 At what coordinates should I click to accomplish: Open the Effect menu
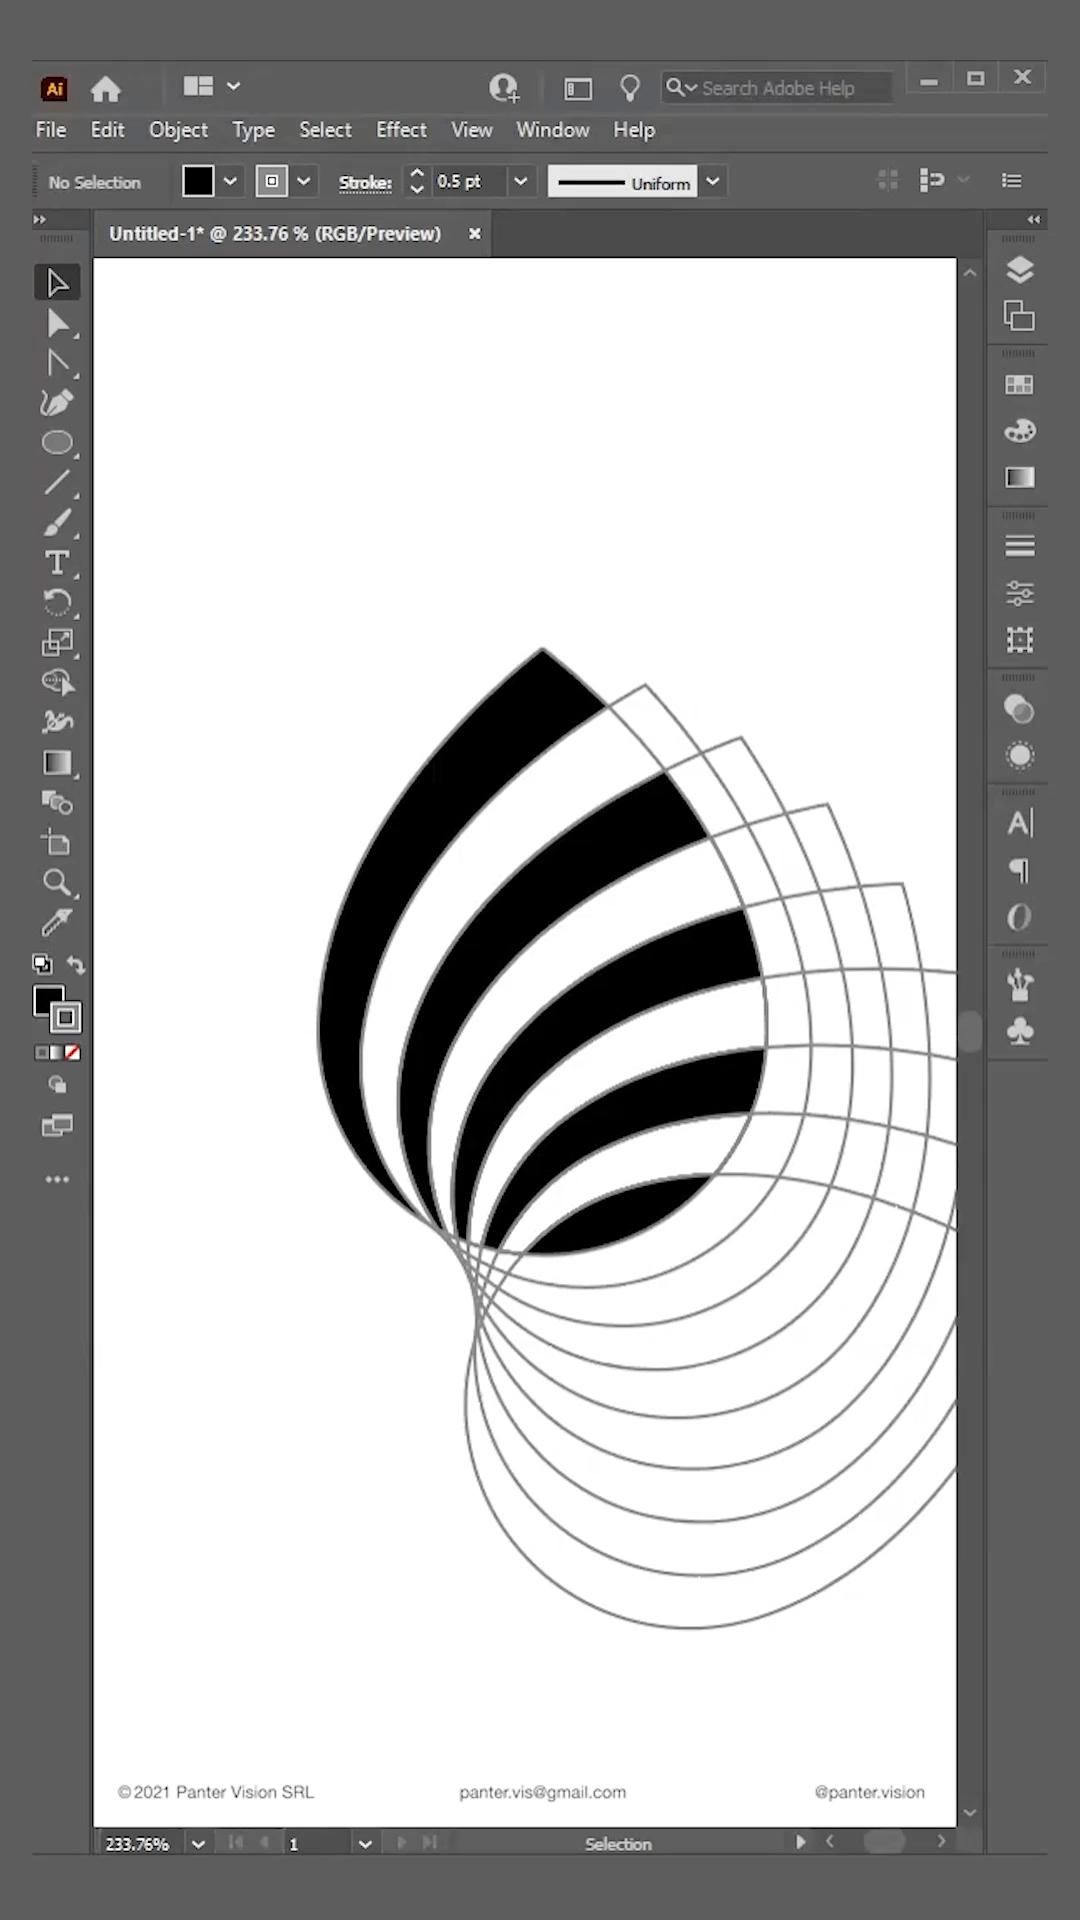401,130
